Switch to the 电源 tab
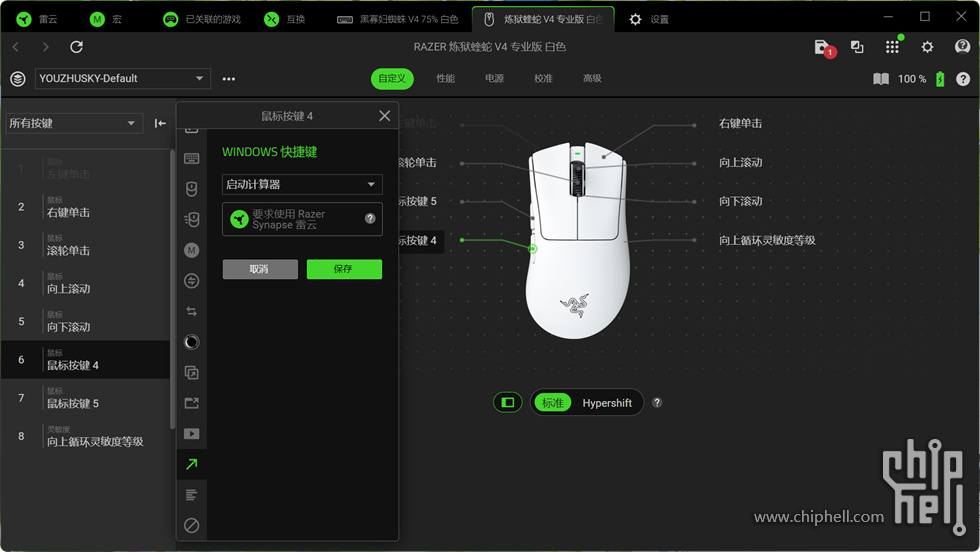The height and width of the screenshot is (552, 980). [x=494, y=79]
